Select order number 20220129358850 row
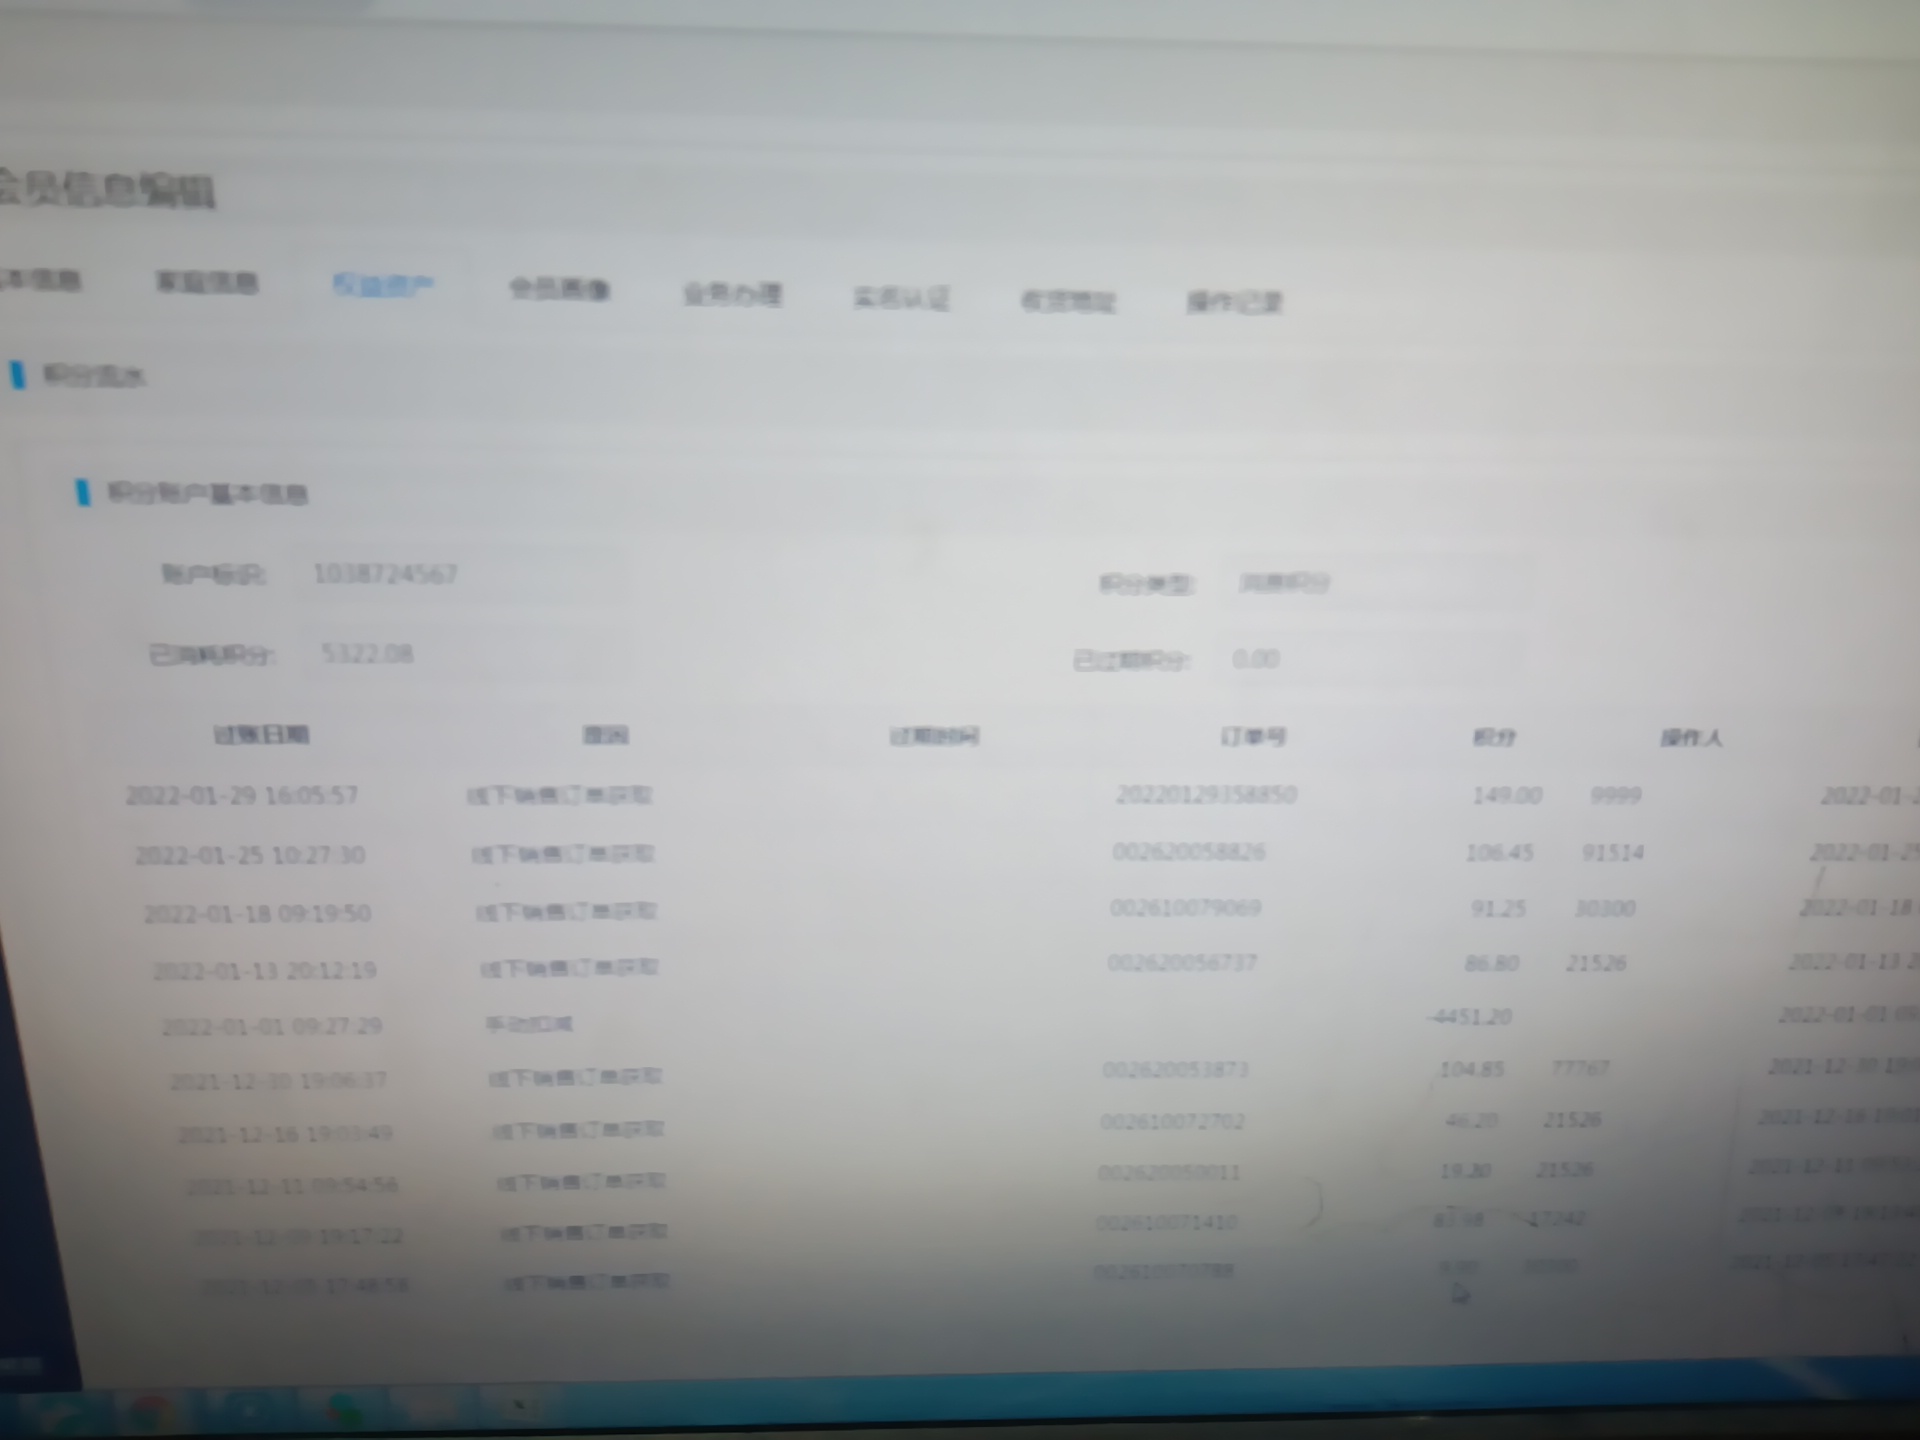The width and height of the screenshot is (1920, 1440). (x=1206, y=795)
